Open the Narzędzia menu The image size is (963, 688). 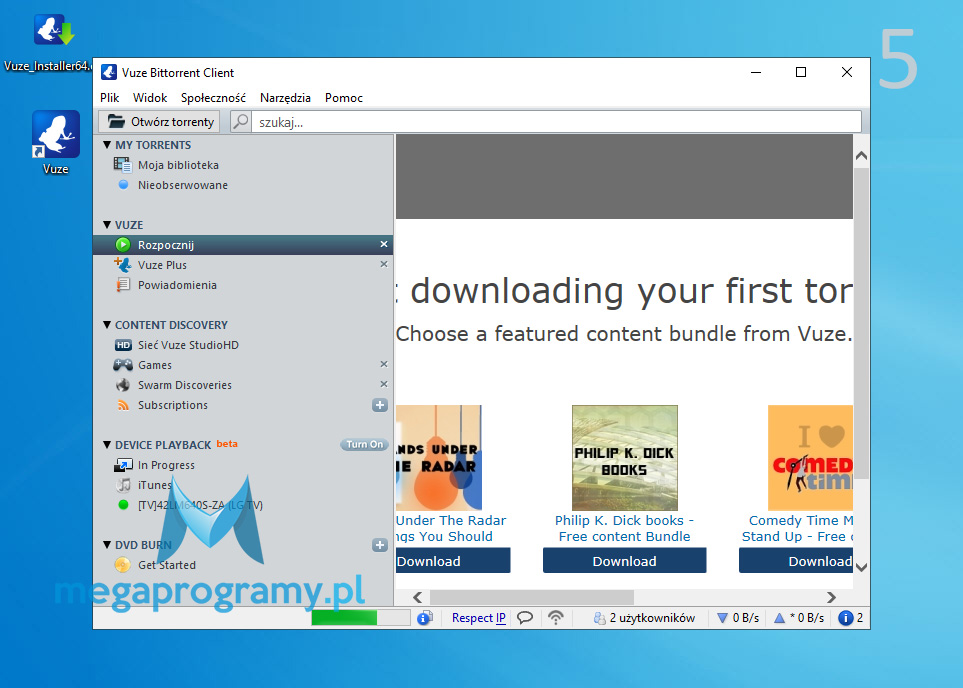click(x=285, y=98)
